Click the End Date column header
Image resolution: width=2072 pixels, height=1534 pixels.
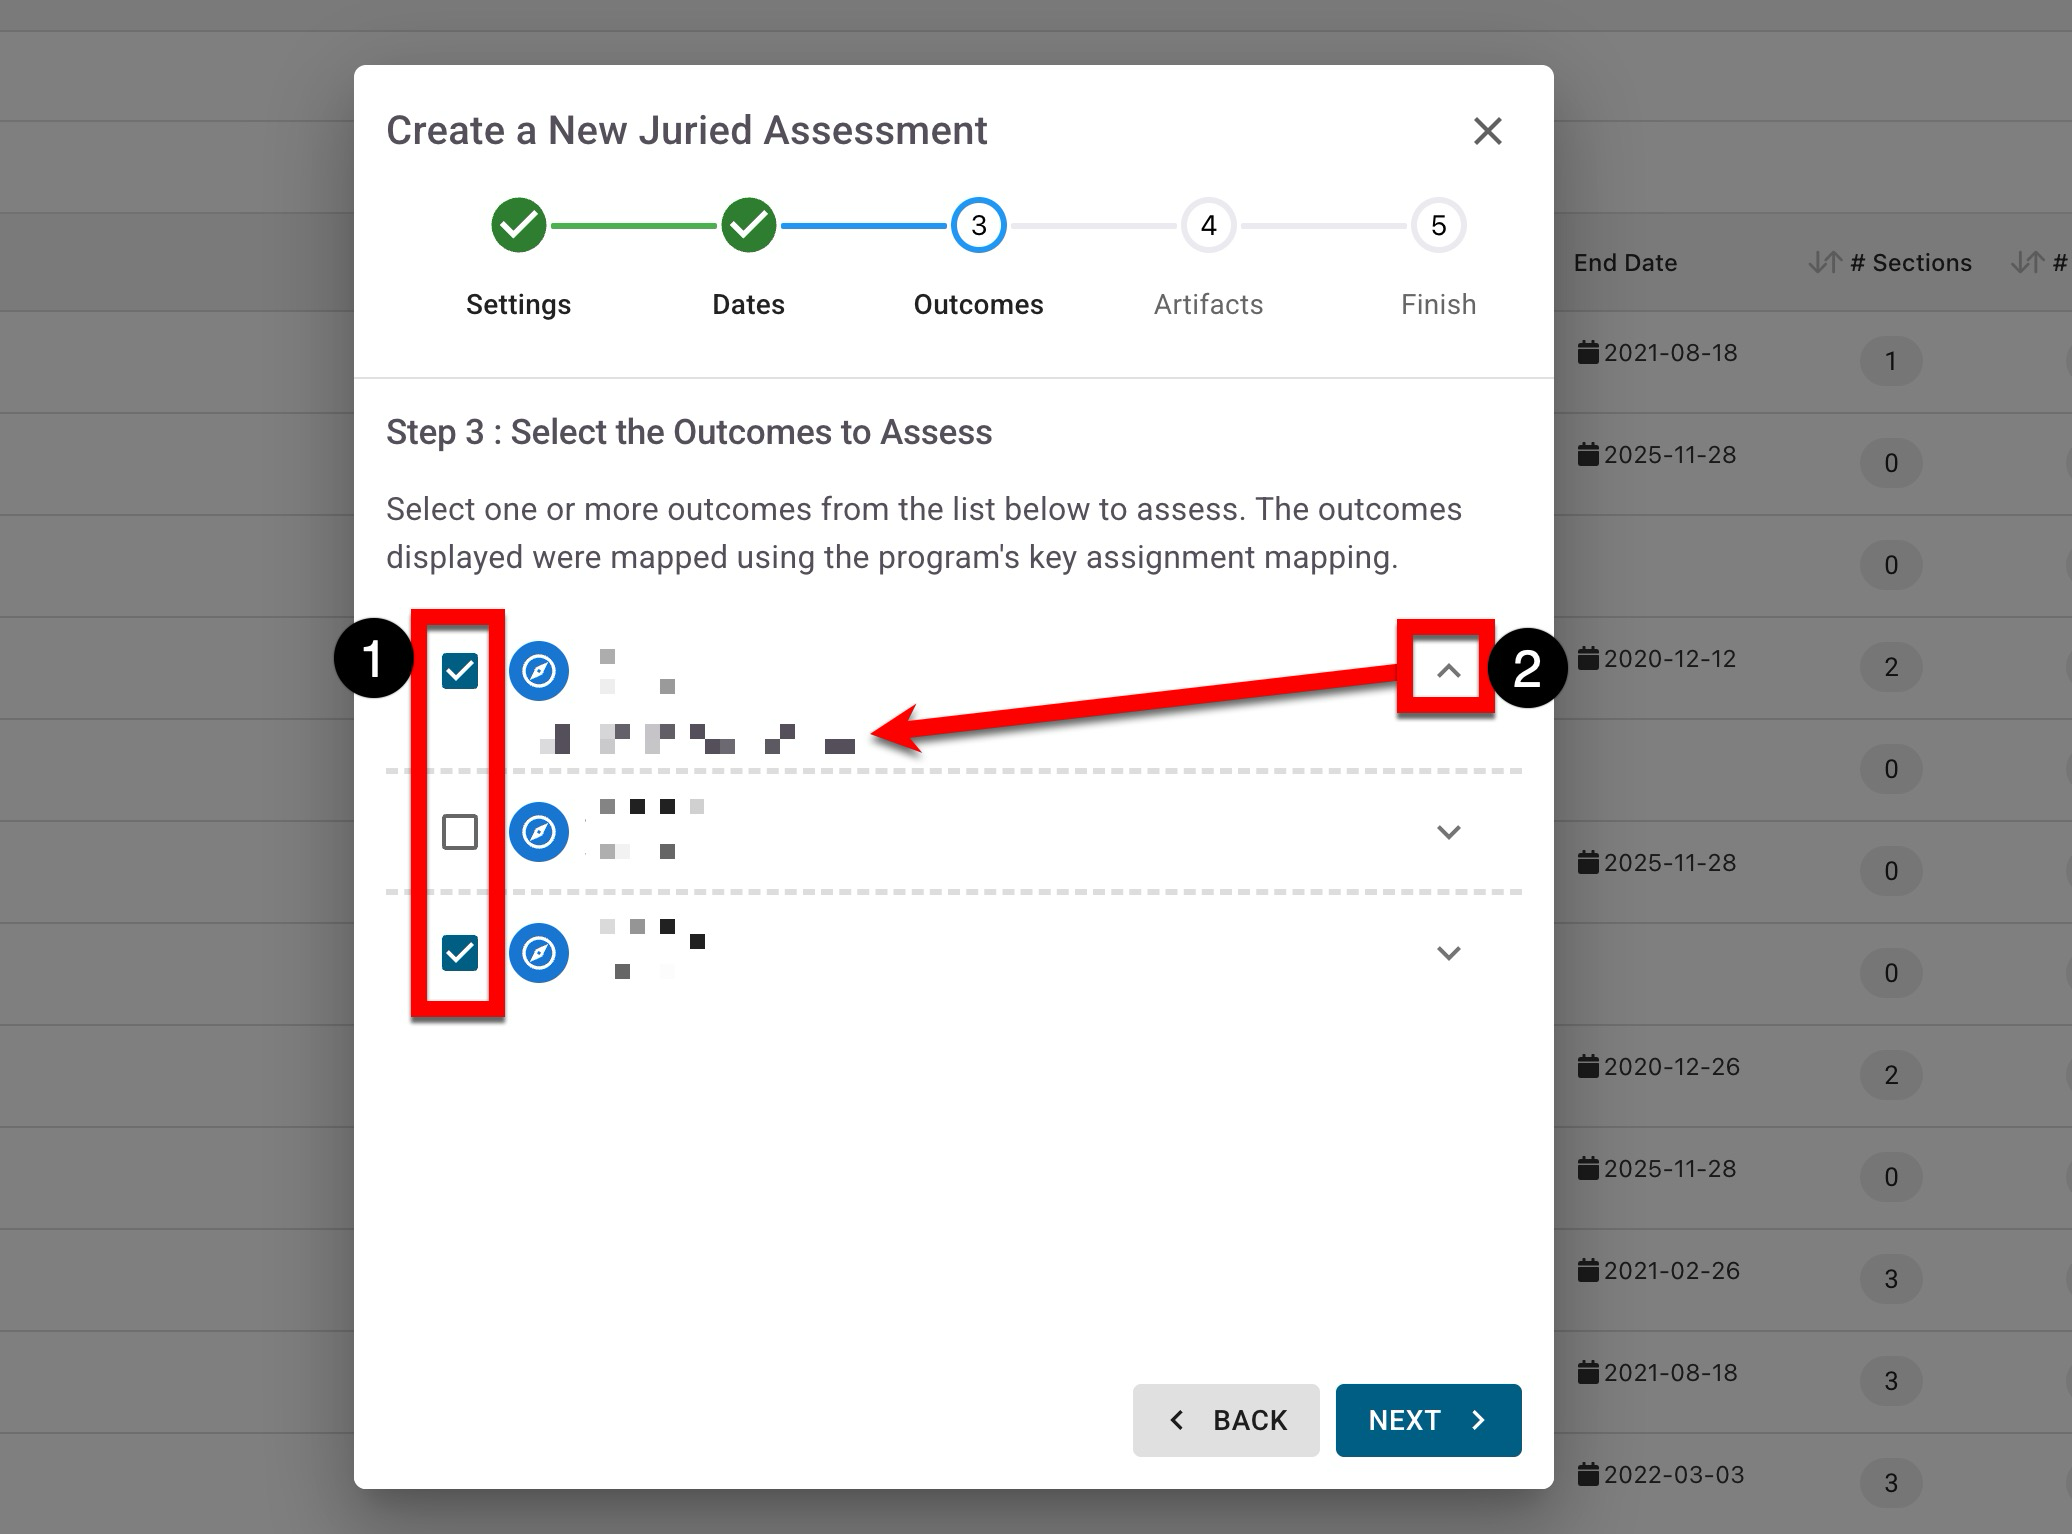1625,263
